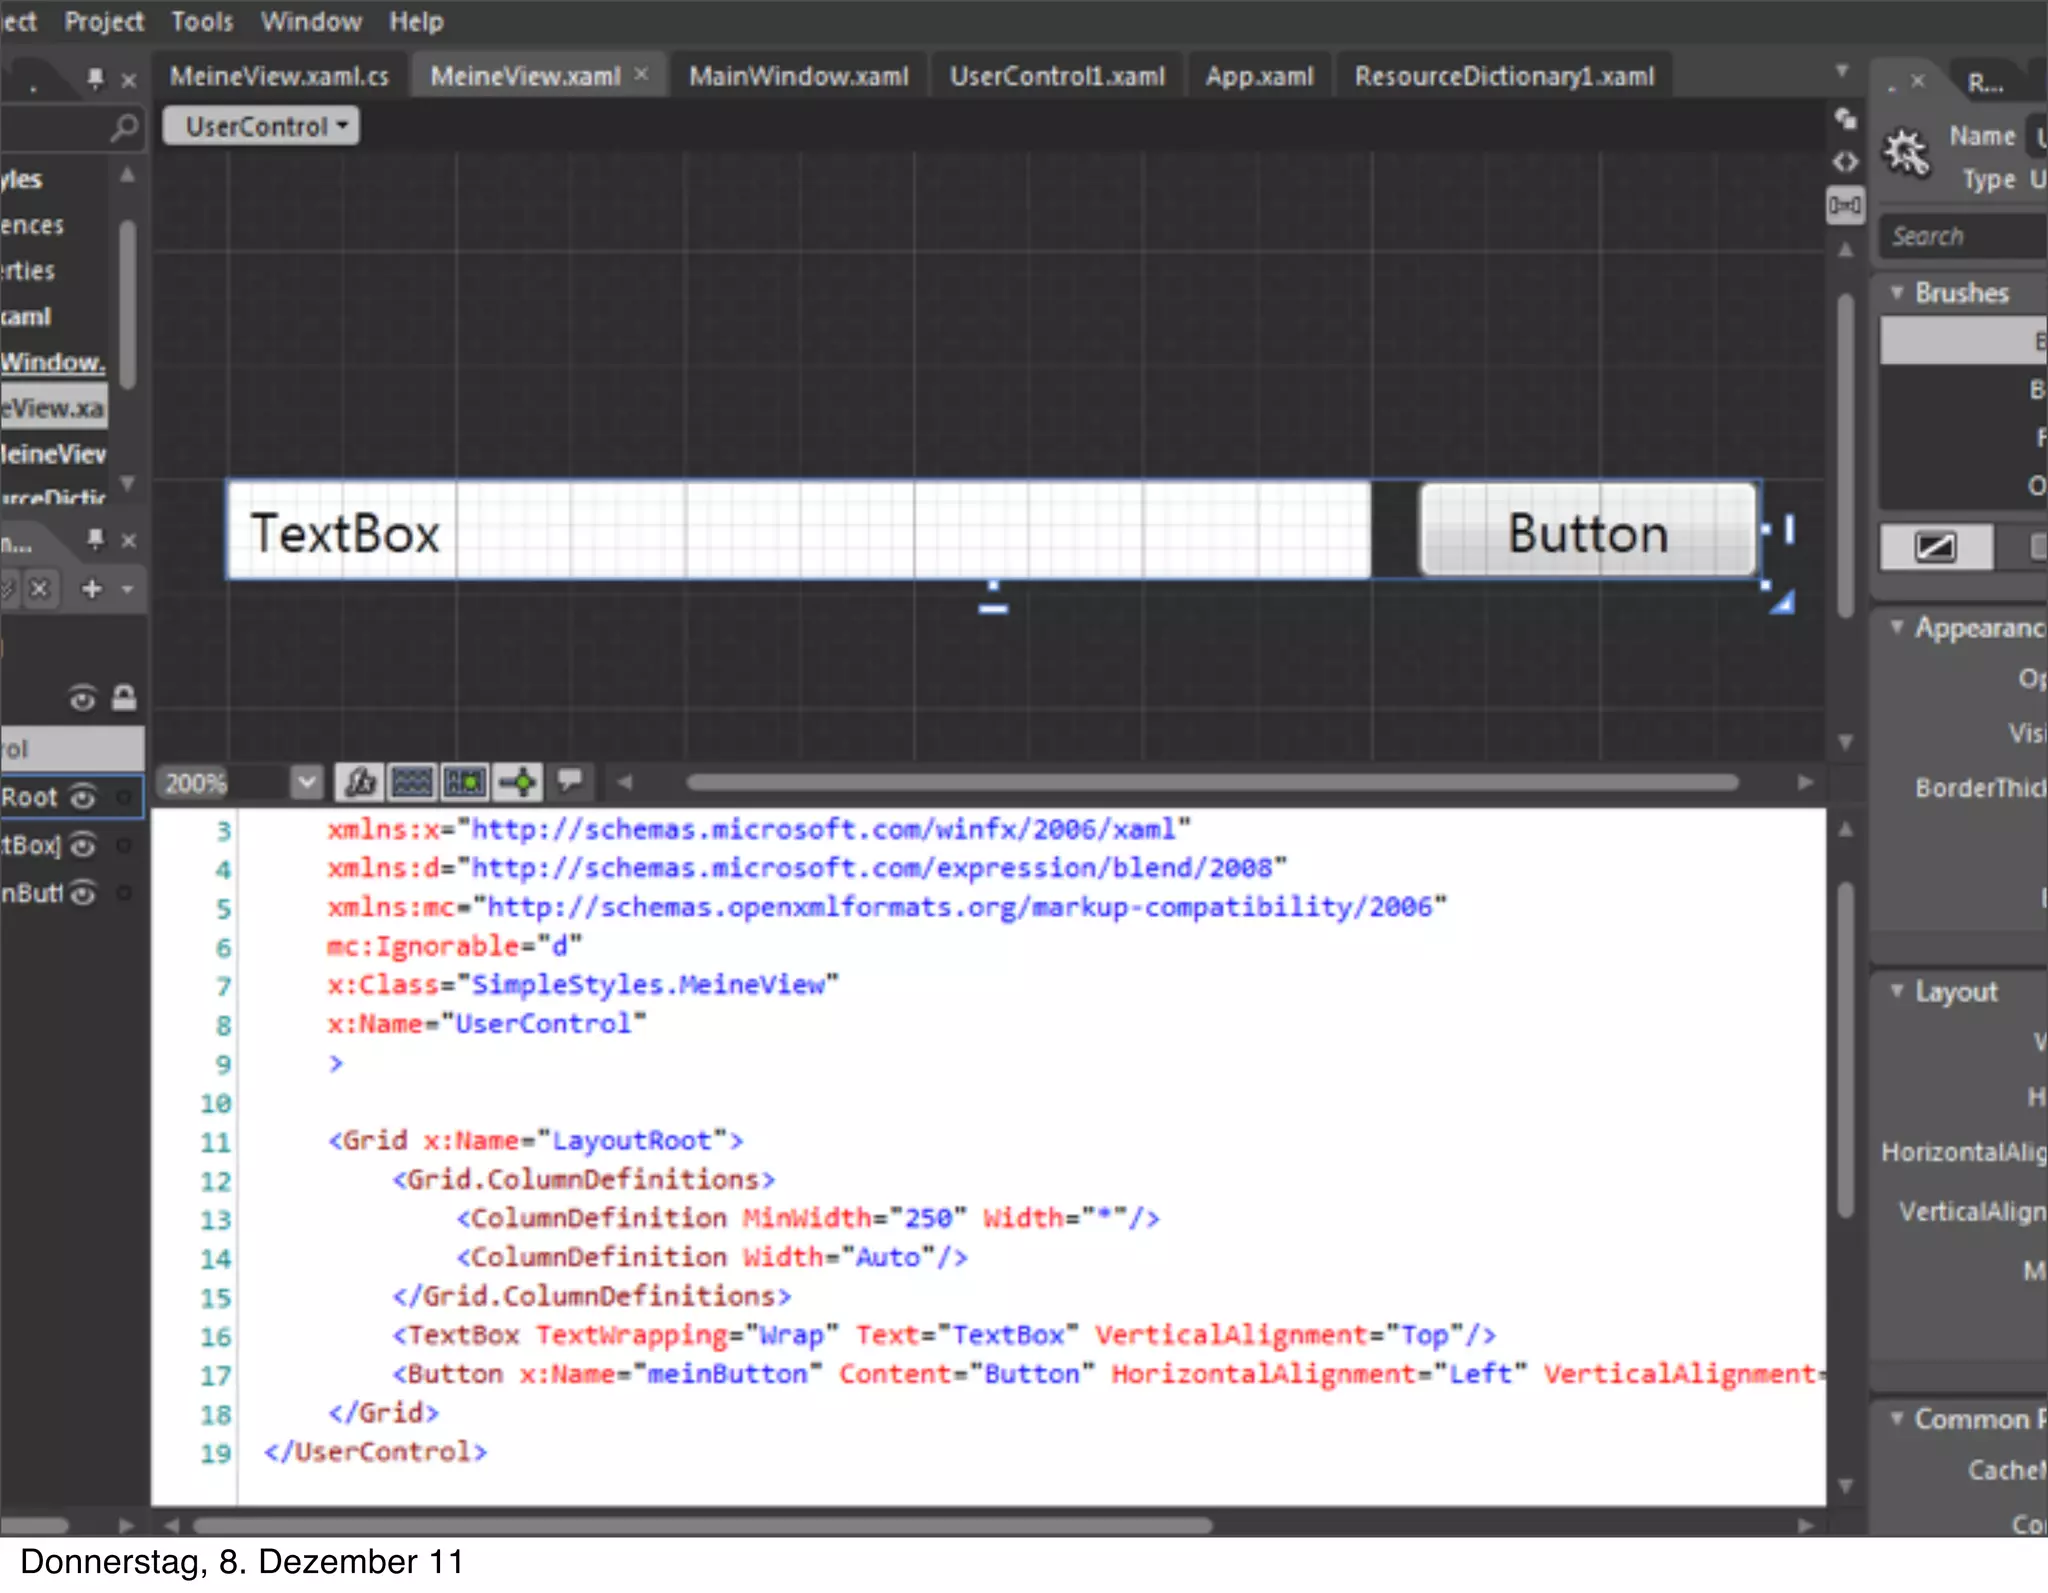Toggle show snap grid button
Image resolution: width=2048 pixels, height=1593 pixels.
(412, 782)
